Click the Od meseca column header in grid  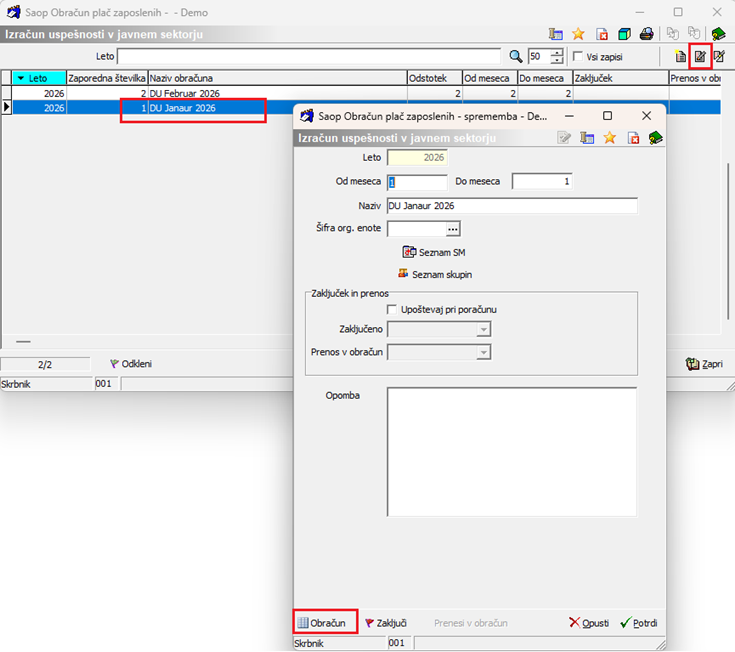tap(490, 78)
